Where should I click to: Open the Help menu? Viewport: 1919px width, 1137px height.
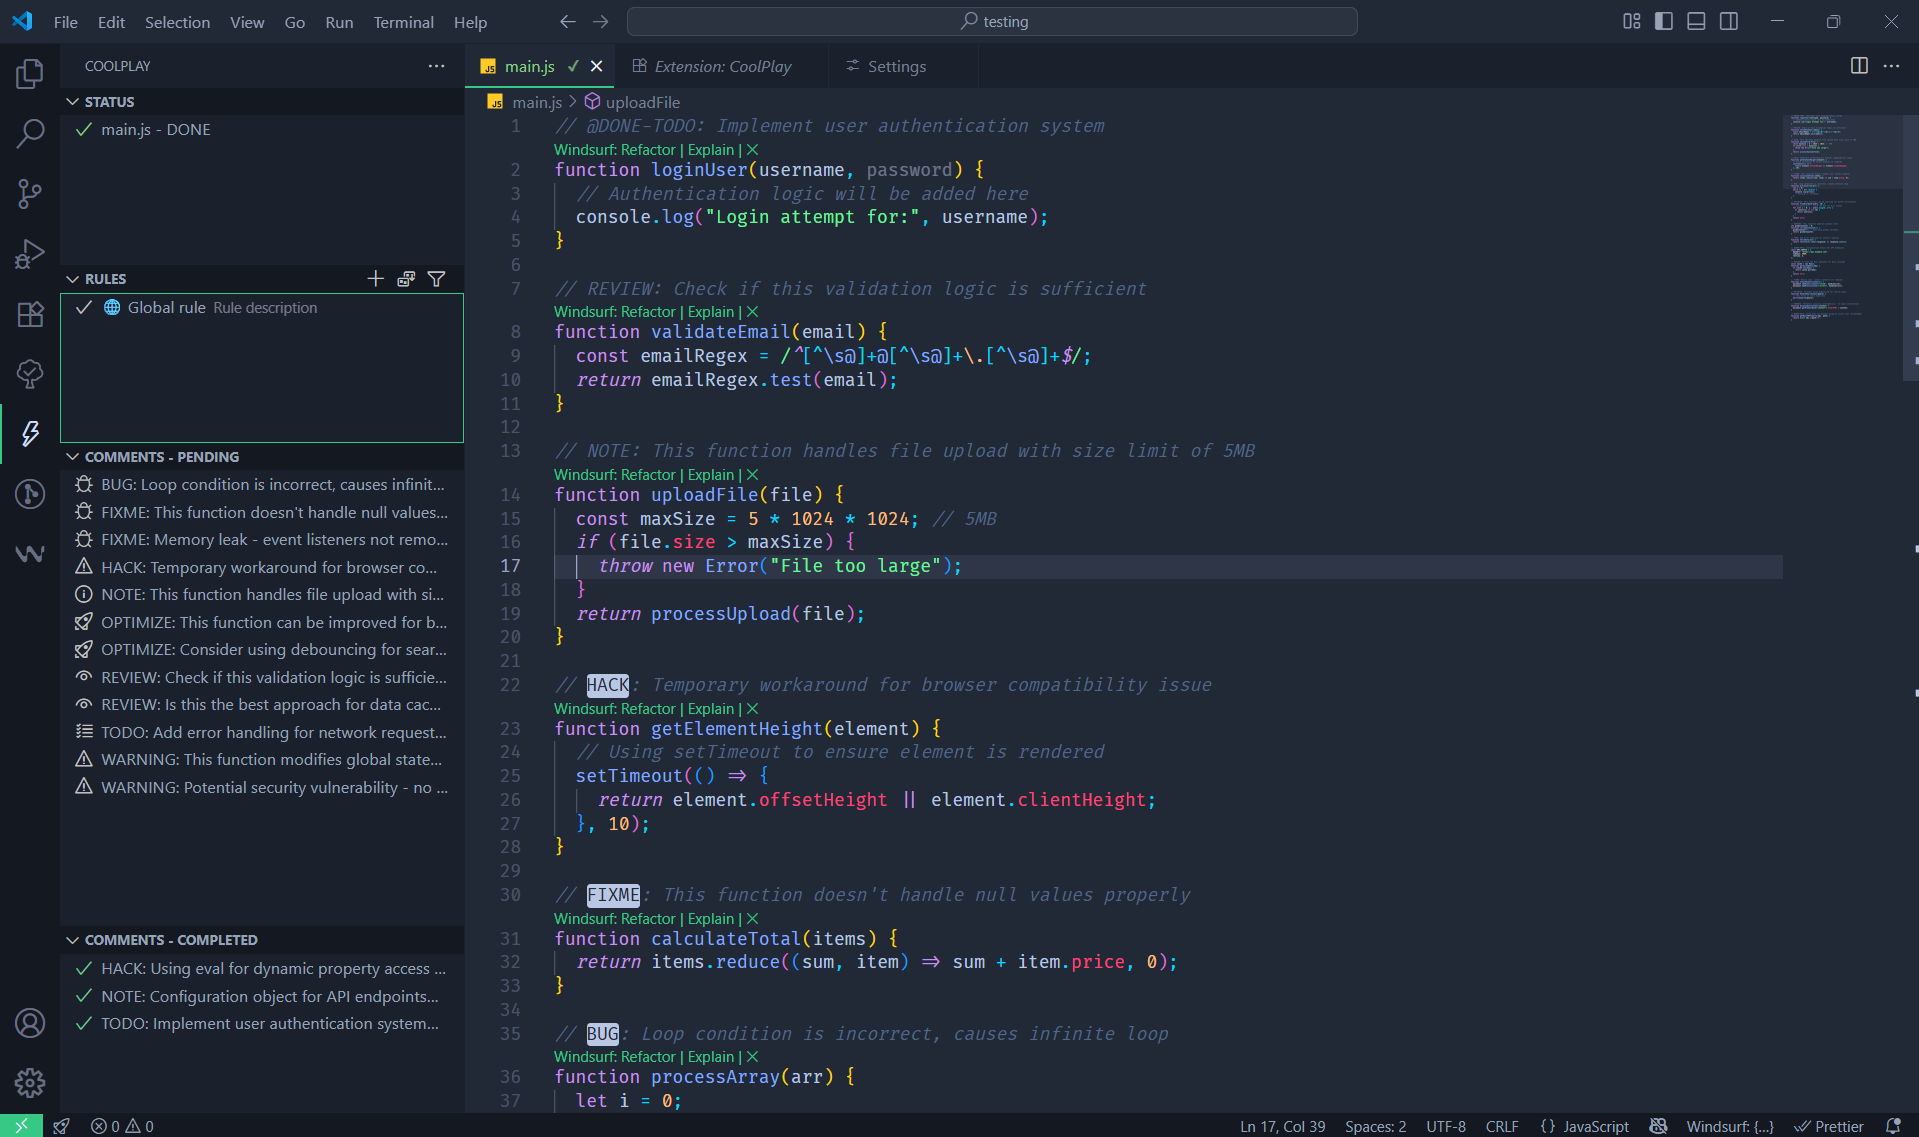coord(470,21)
